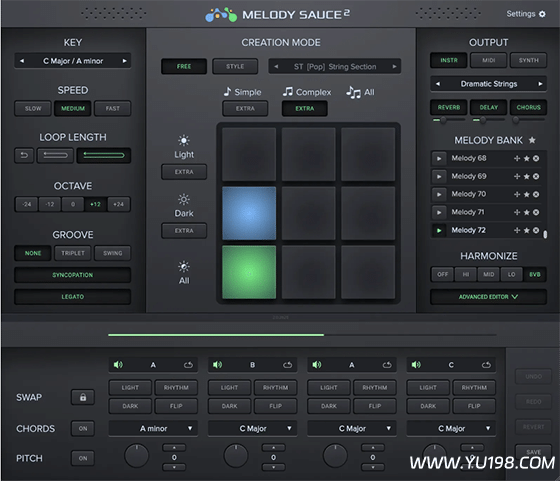Click the move icon for Melody 68
Image resolution: width=560 pixels, height=481 pixels.
[x=517, y=159]
